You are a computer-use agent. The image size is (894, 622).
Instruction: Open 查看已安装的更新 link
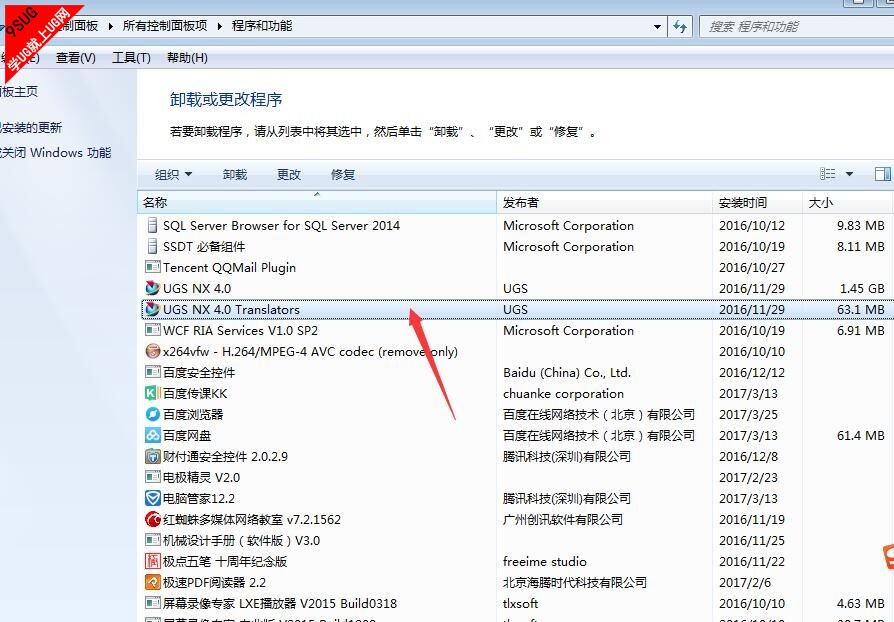(31, 128)
